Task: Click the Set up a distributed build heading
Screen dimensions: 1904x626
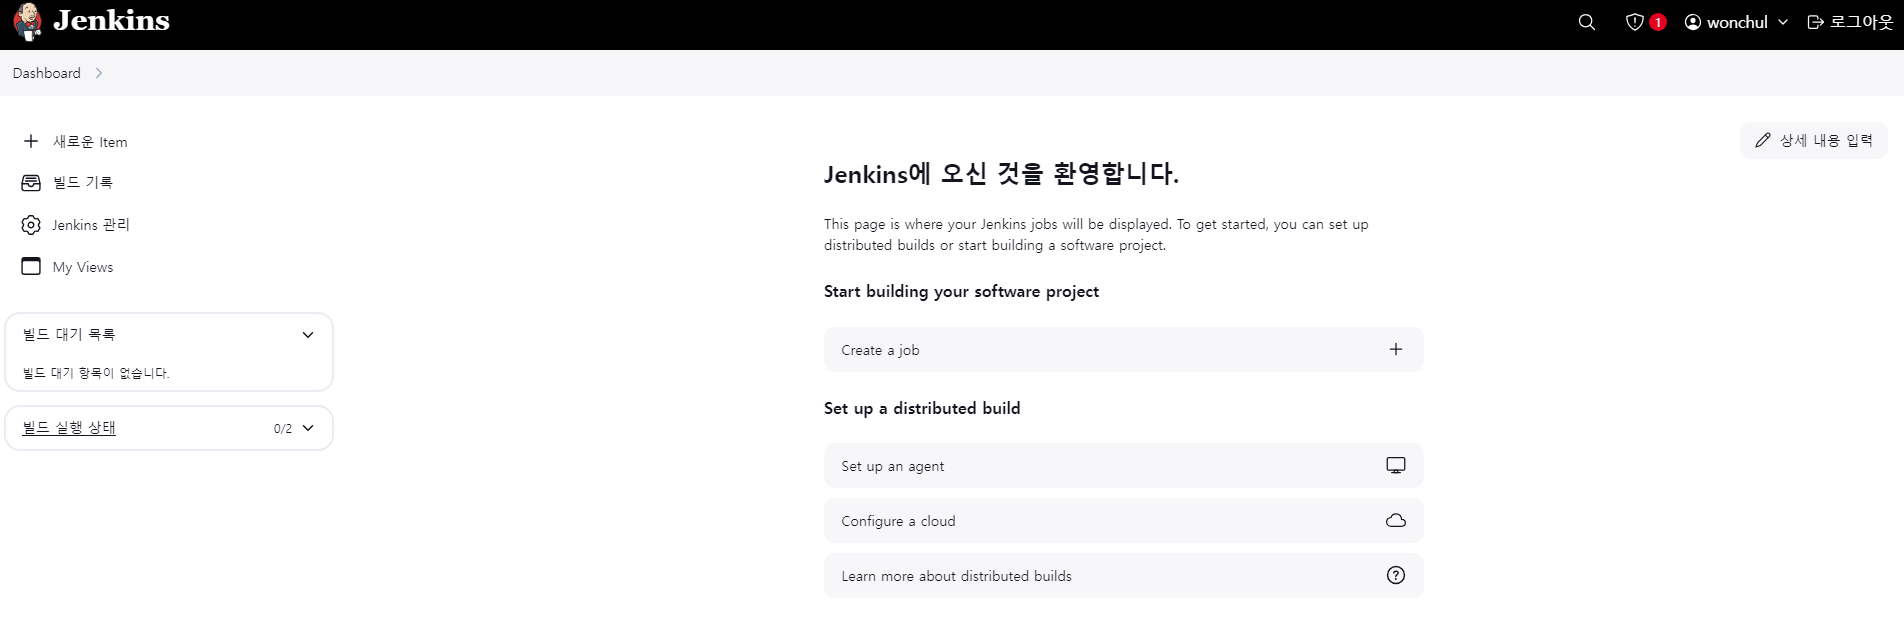Action: tap(922, 408)
